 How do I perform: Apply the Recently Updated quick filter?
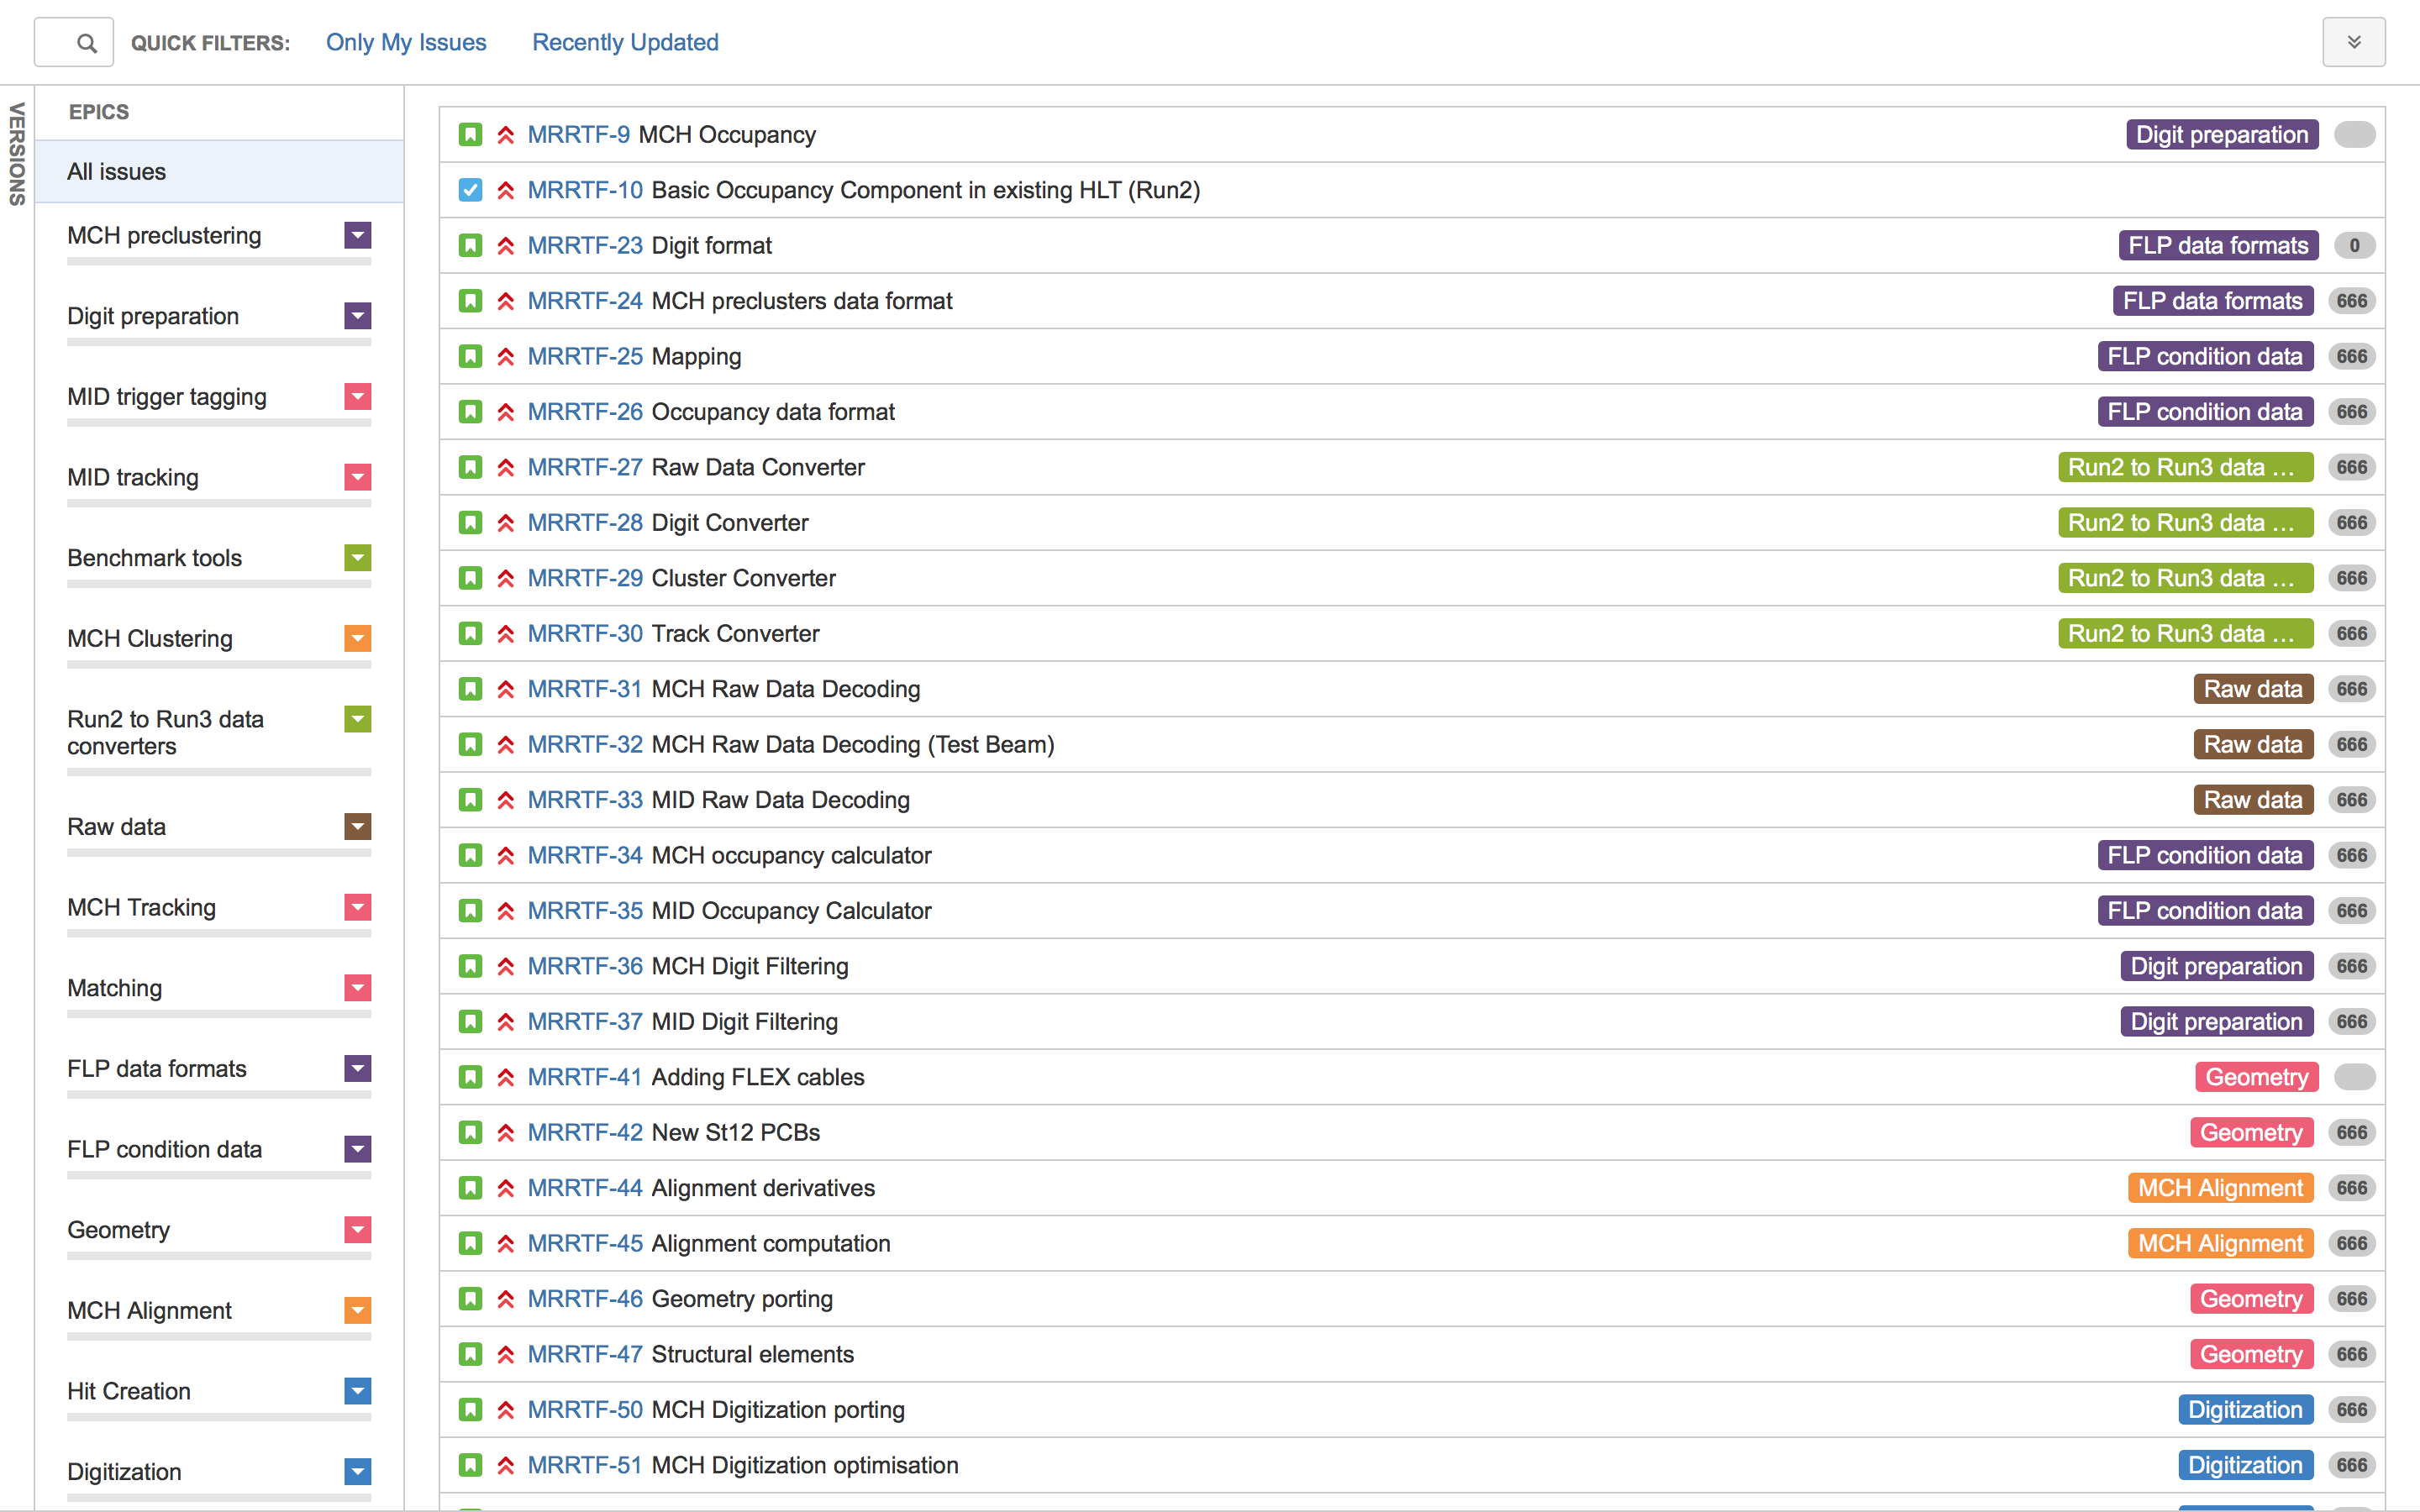tap(625, 42)
